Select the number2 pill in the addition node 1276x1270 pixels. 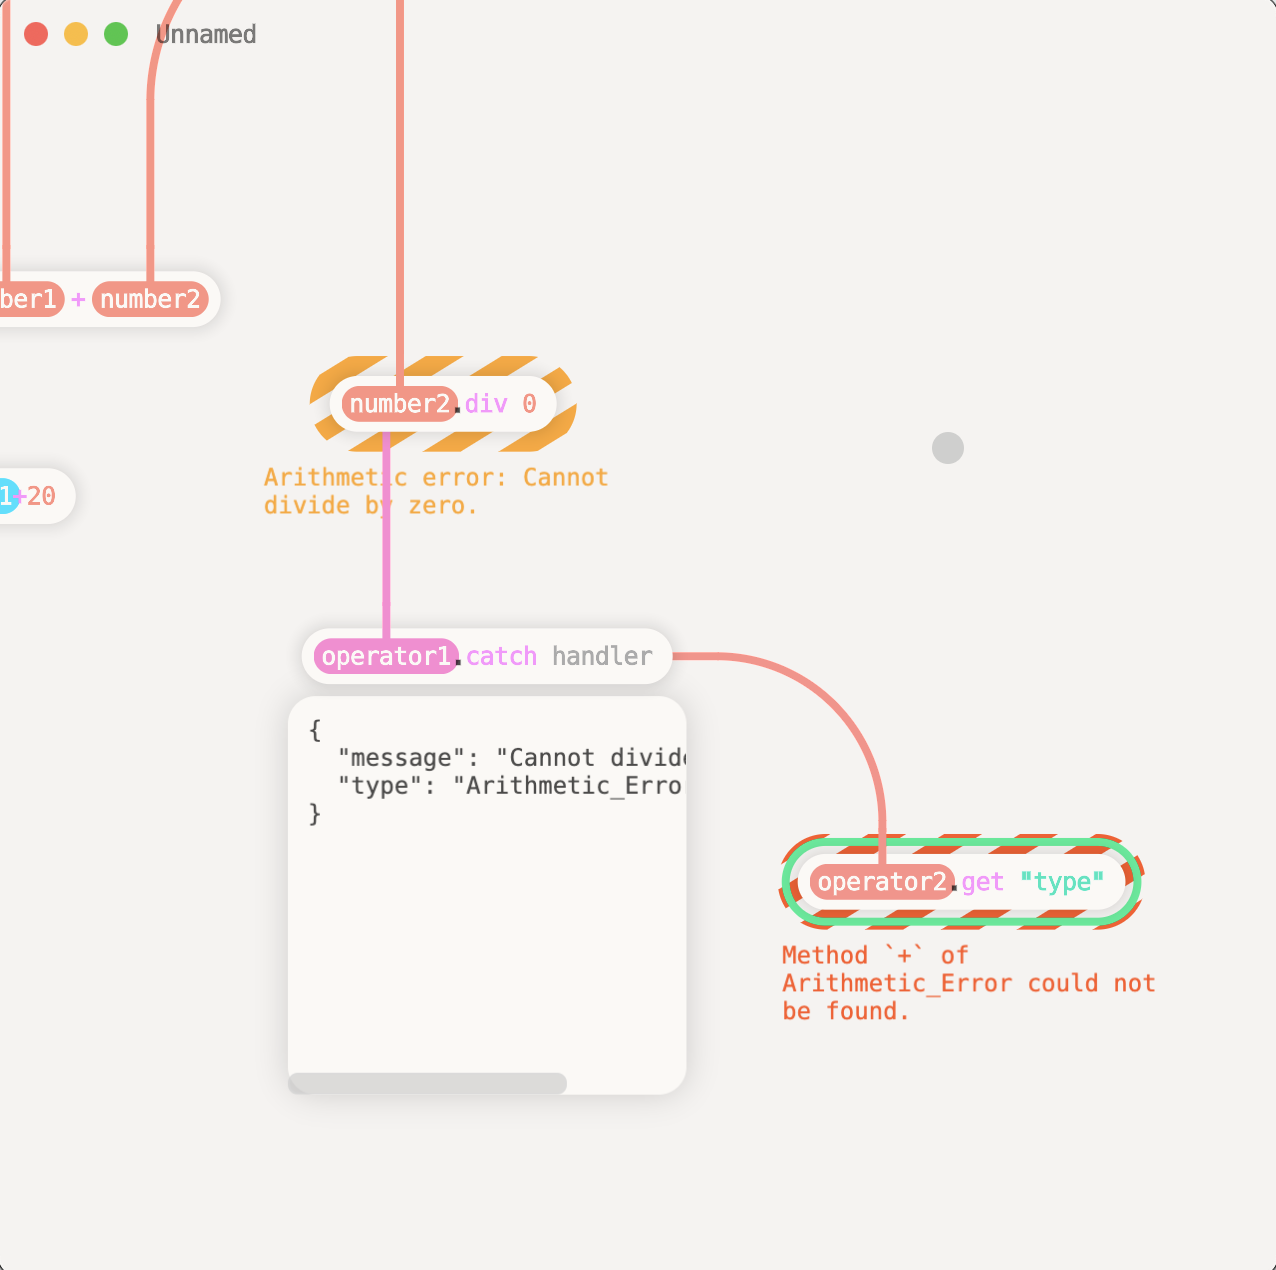point(150,299)
